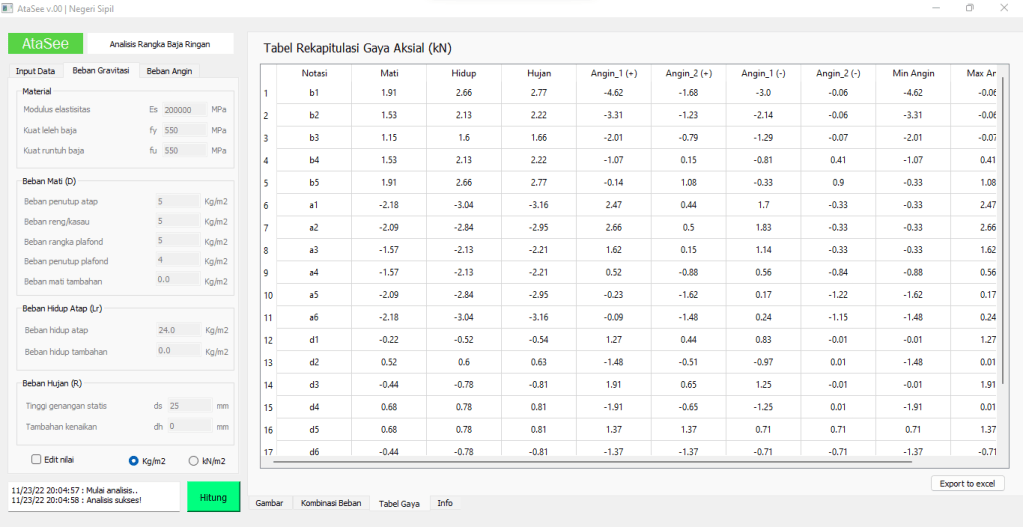
Task: Open the Beban Angin tab
Action: tap(169, 71)
